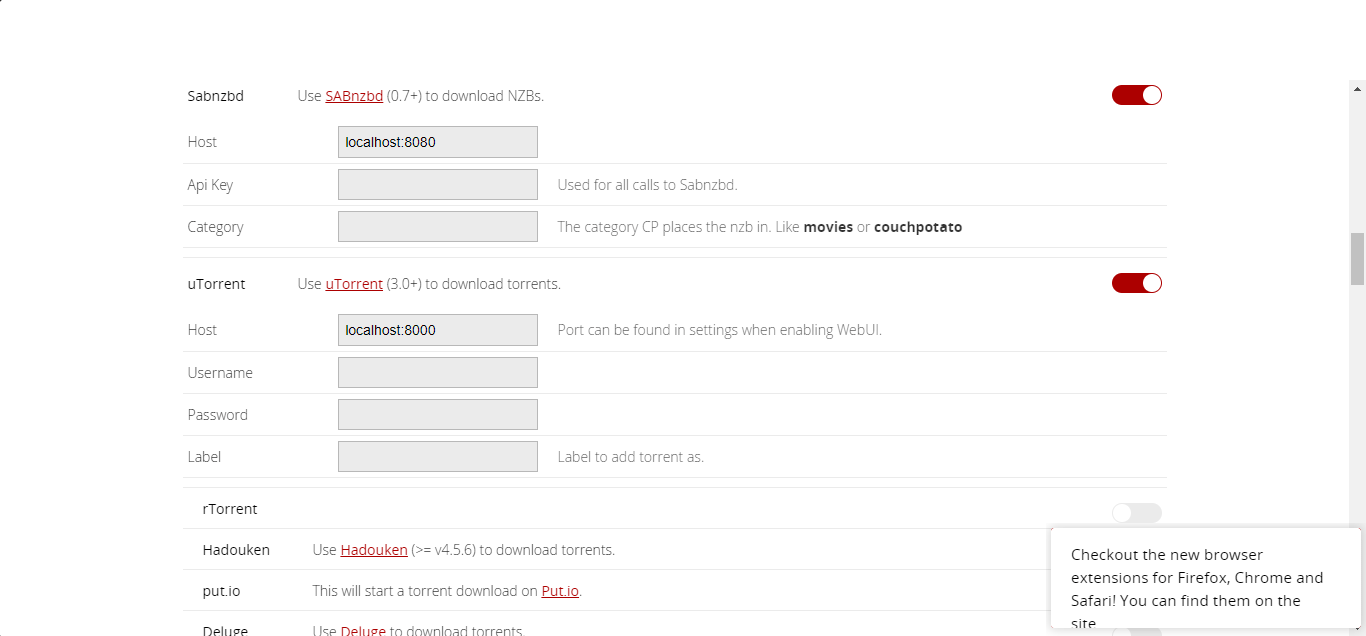This screenshot has height=636, width=1366.
Task: Disable the Sabnzbd downloader toggle
Action: click(x=1136, y=95)
